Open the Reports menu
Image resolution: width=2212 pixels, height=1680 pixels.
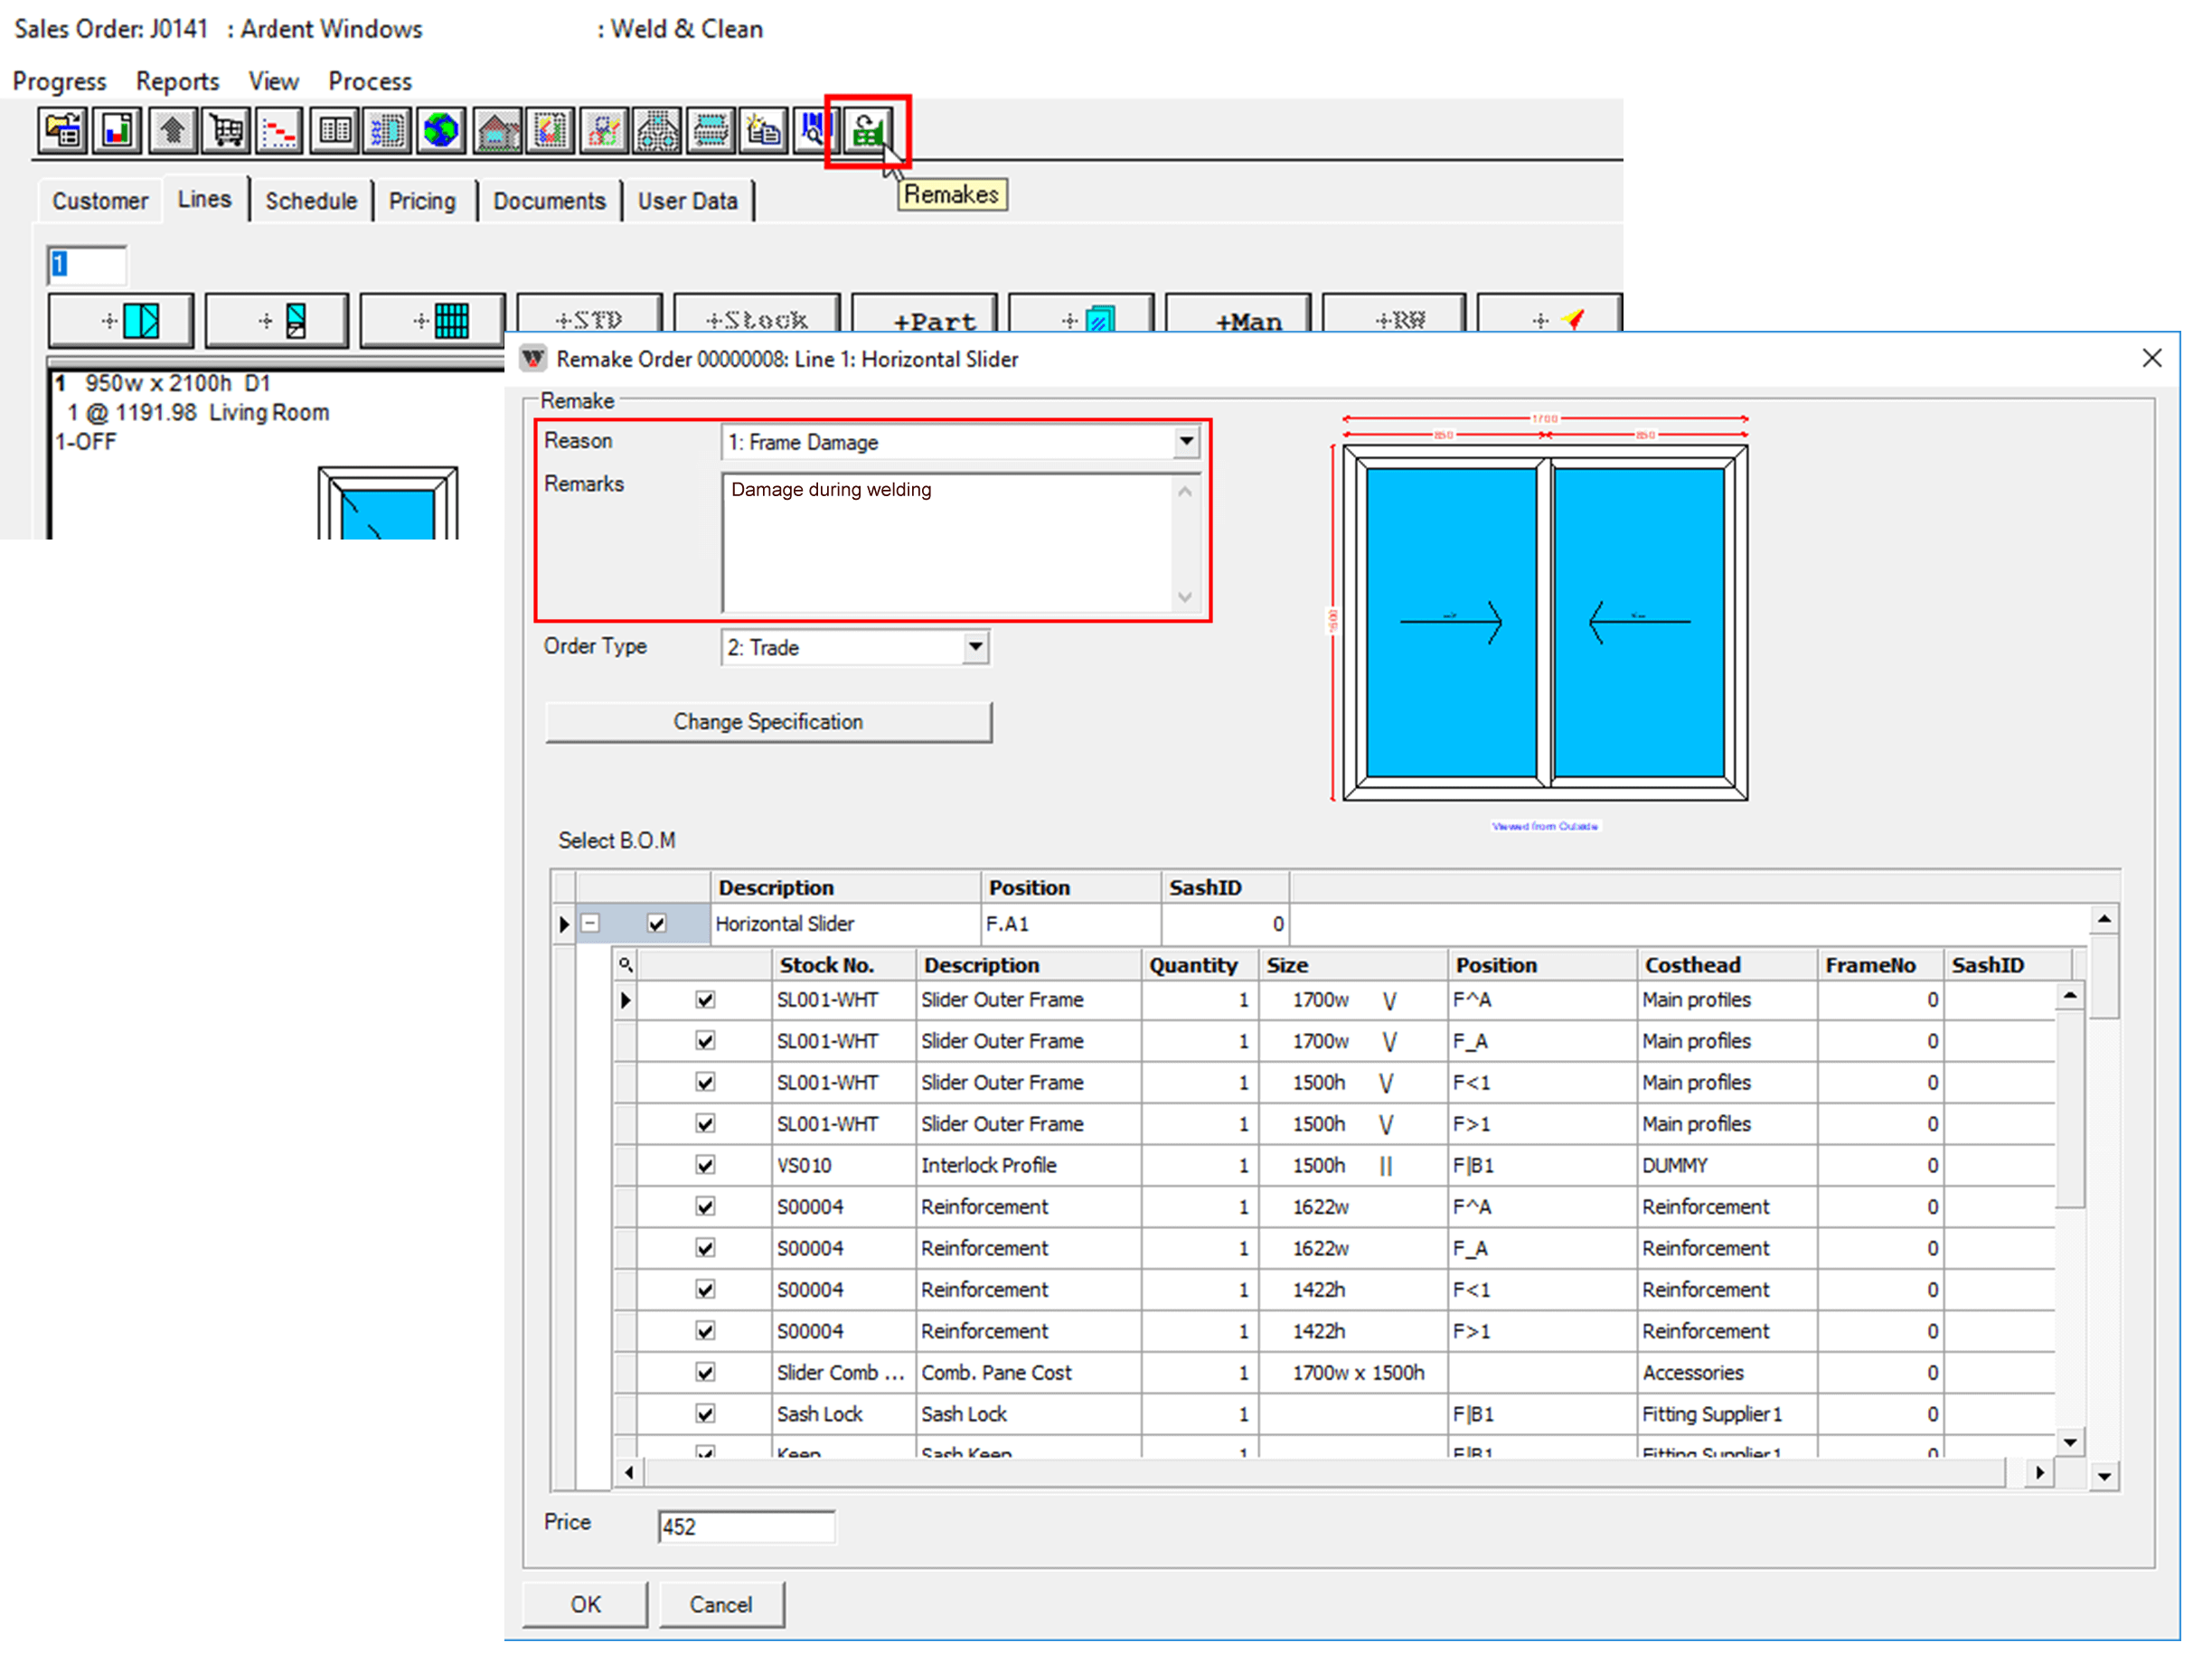[x=177, y=81]
